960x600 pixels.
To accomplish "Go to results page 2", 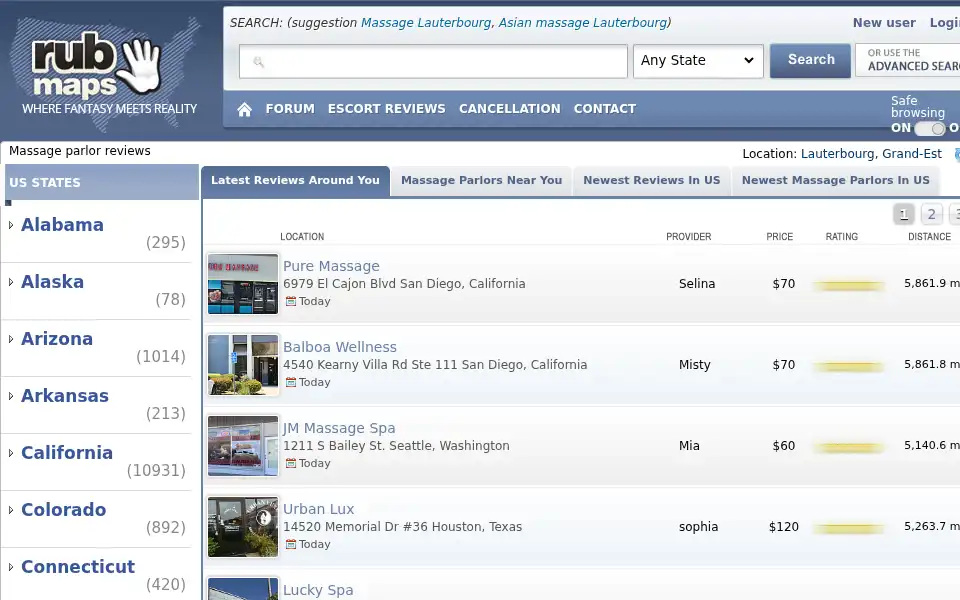I will pos(931,214).
